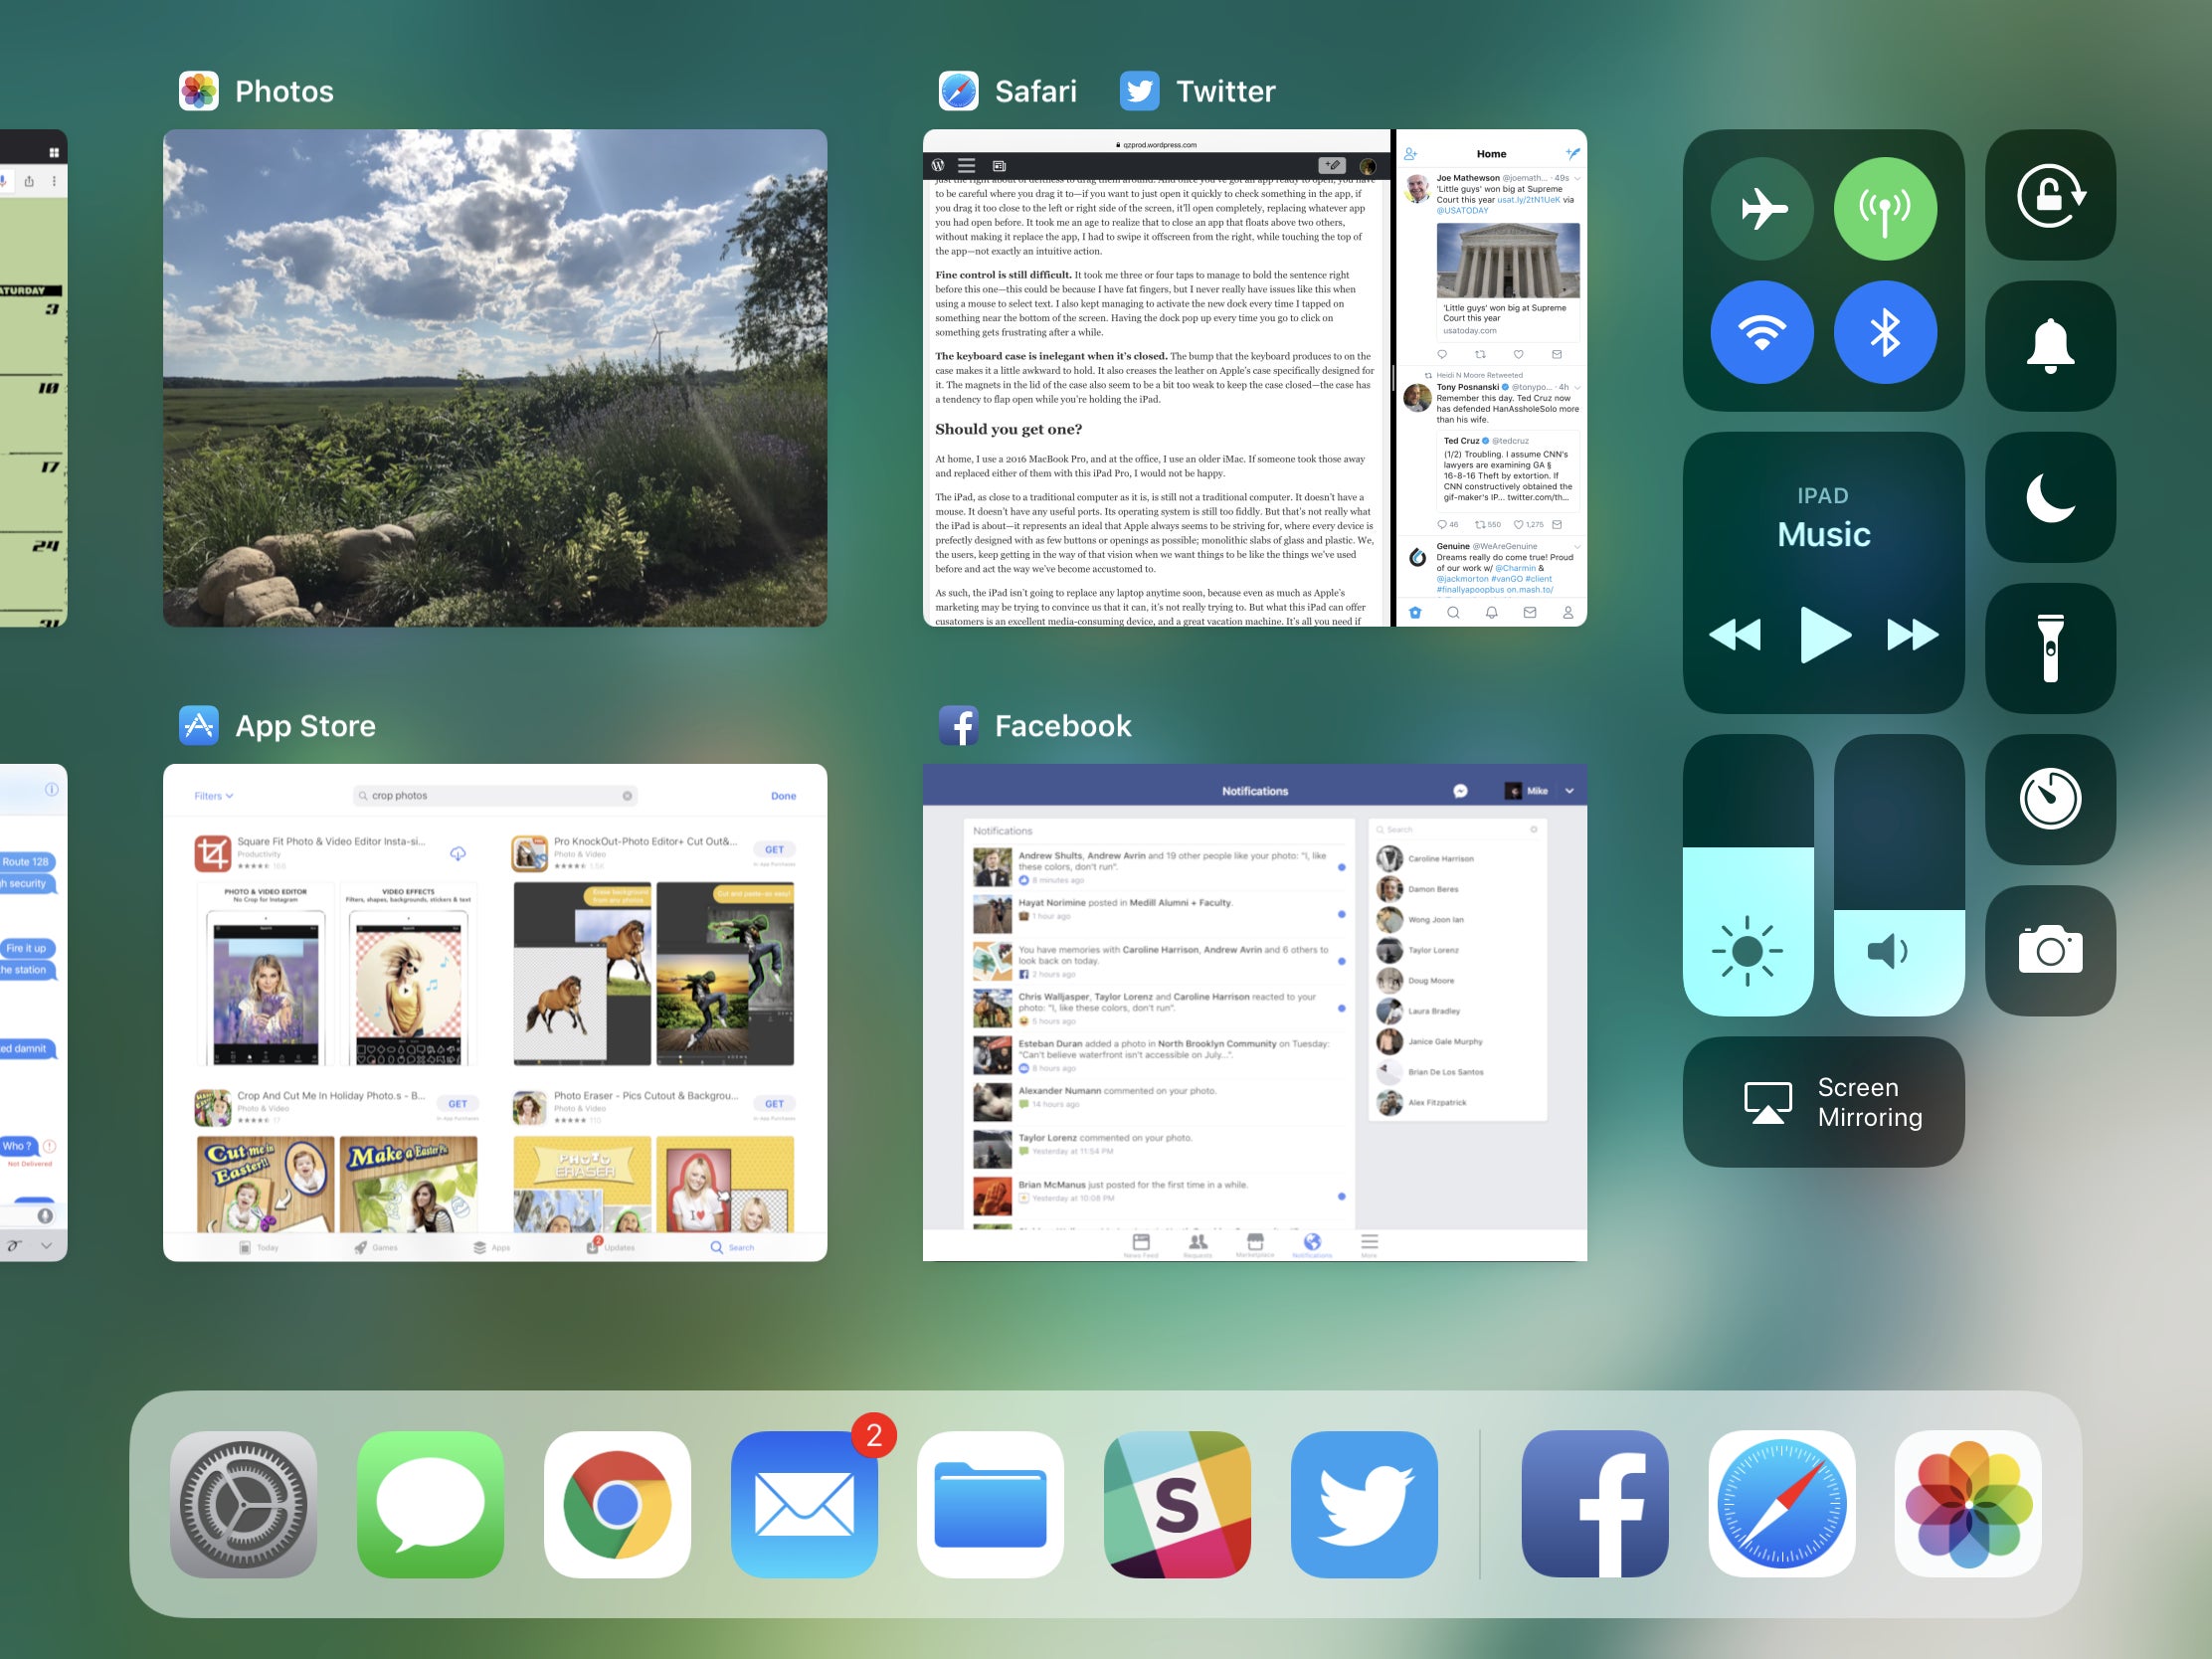This screenshot has width=2212, height=1659.
Task: Expand Tony Posnanski tweet options chevron
Action: coord(1578,387)
